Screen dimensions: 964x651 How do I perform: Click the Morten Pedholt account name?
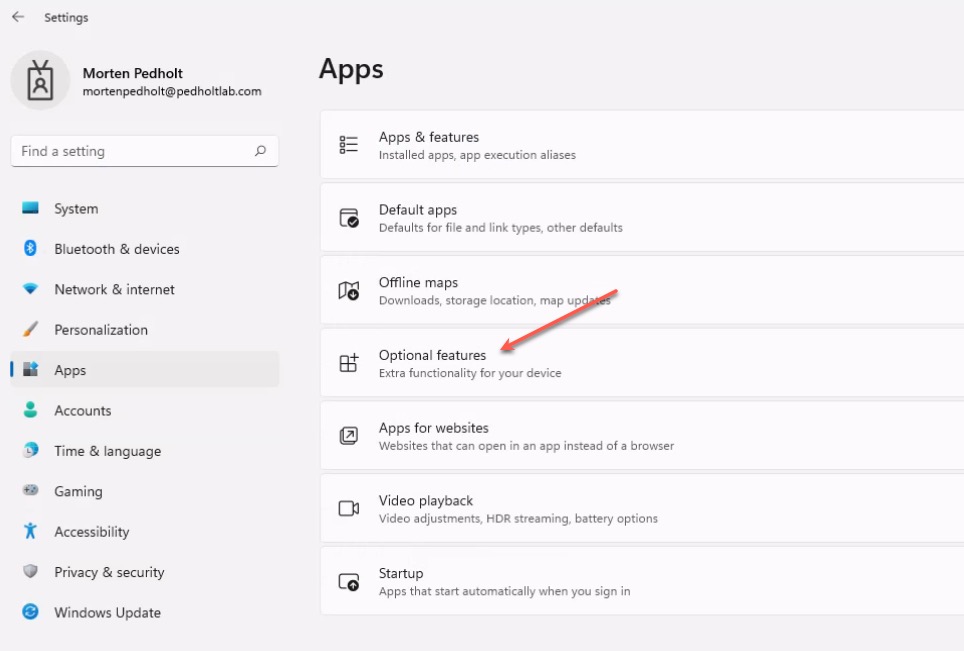(133, 73)
